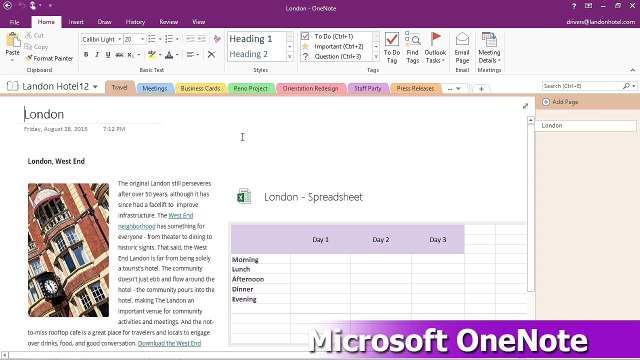This screenshot has width=640, height=360.
Task: Activate the Format Painter
Action: [x=49, y=58]
